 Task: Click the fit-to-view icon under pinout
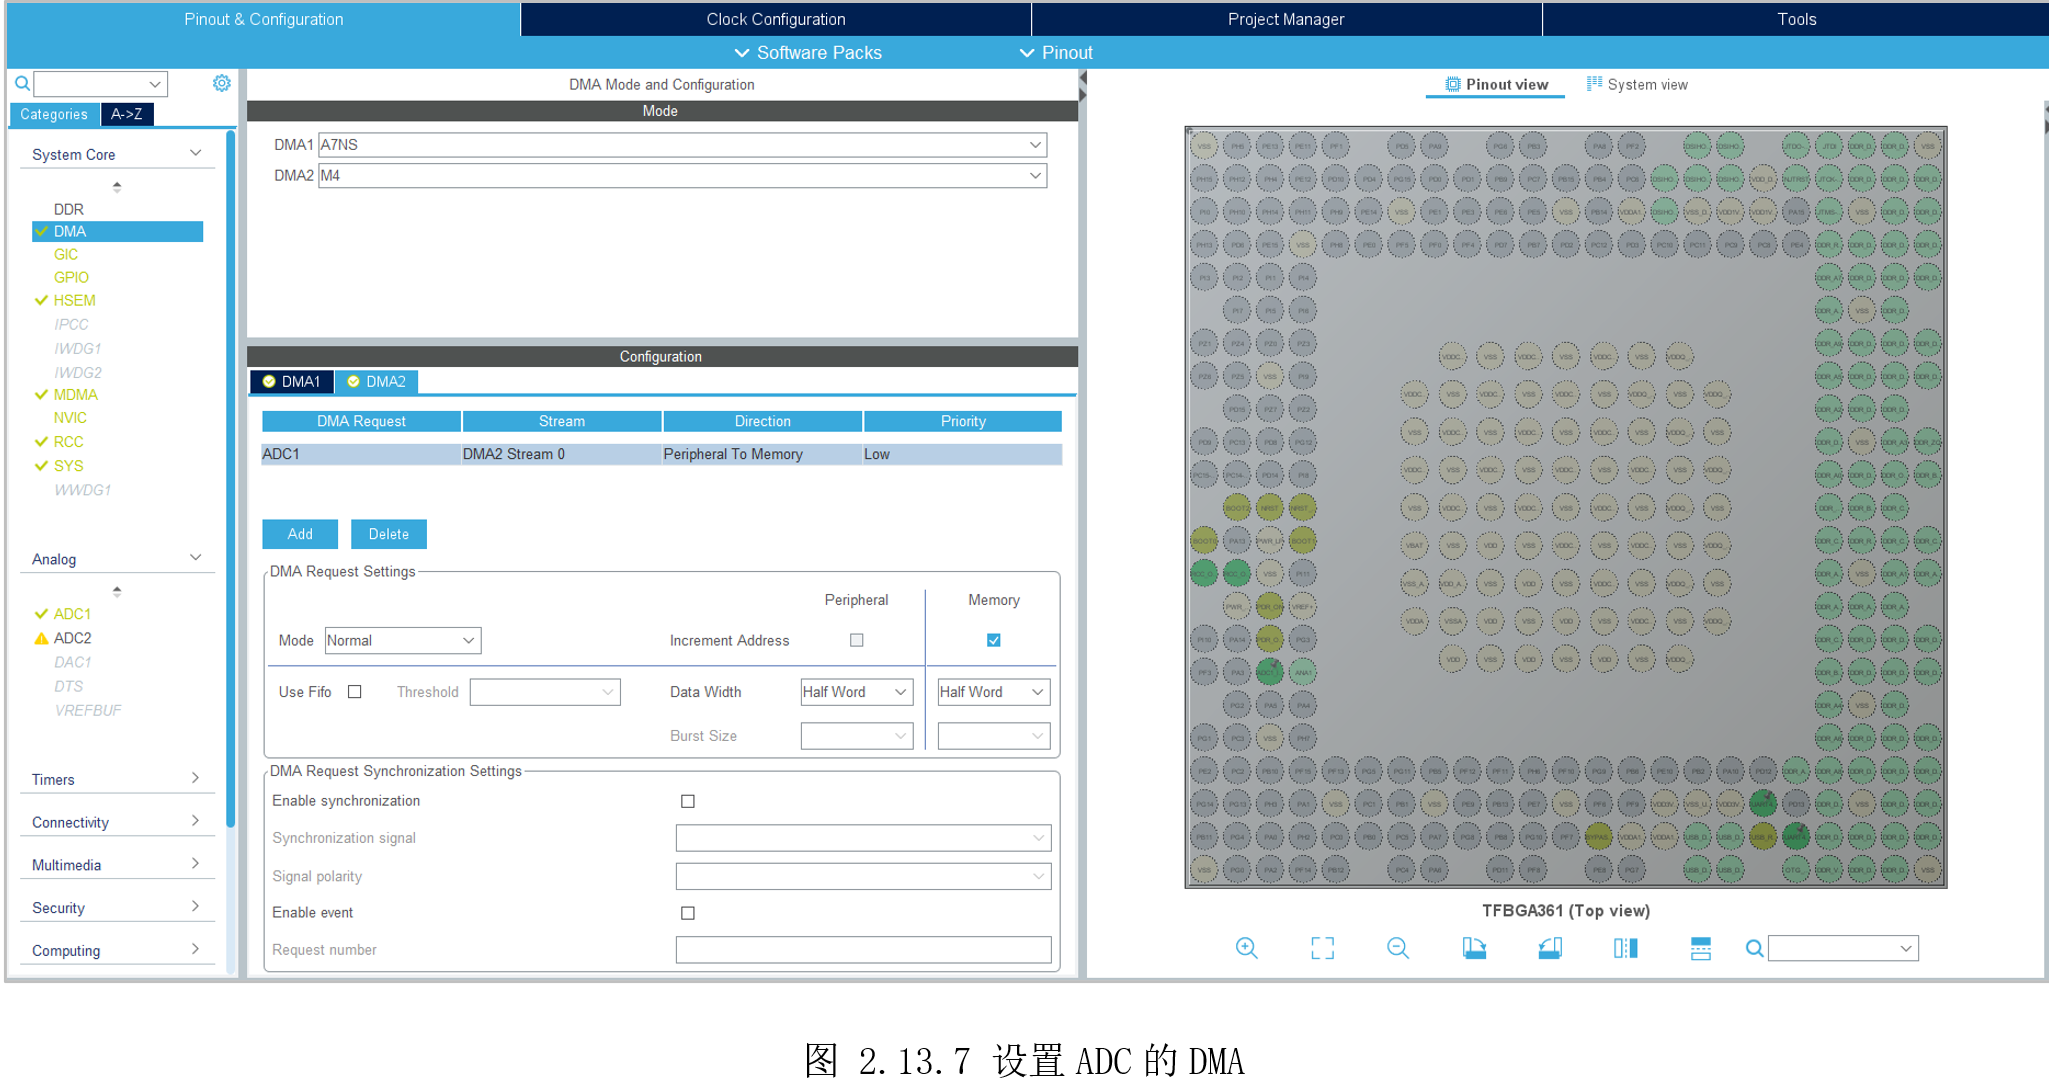(x=1322, y=948)
